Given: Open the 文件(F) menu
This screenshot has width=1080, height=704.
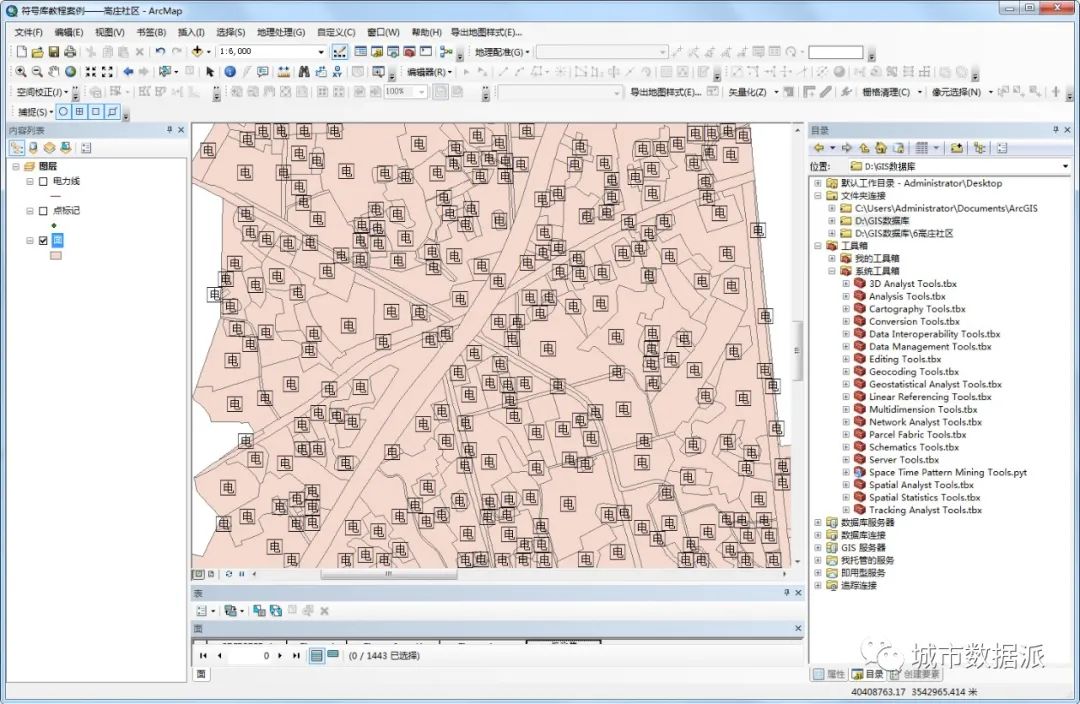Looking at the screenshot, I should point(28,32).
